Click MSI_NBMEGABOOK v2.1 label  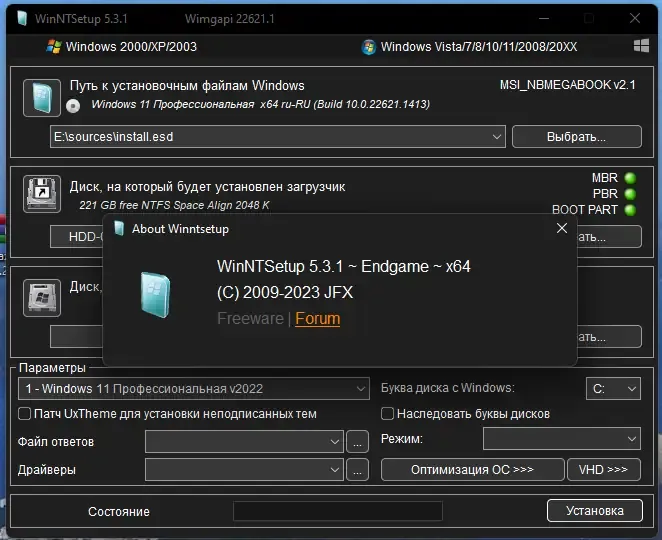pos(567,85)
